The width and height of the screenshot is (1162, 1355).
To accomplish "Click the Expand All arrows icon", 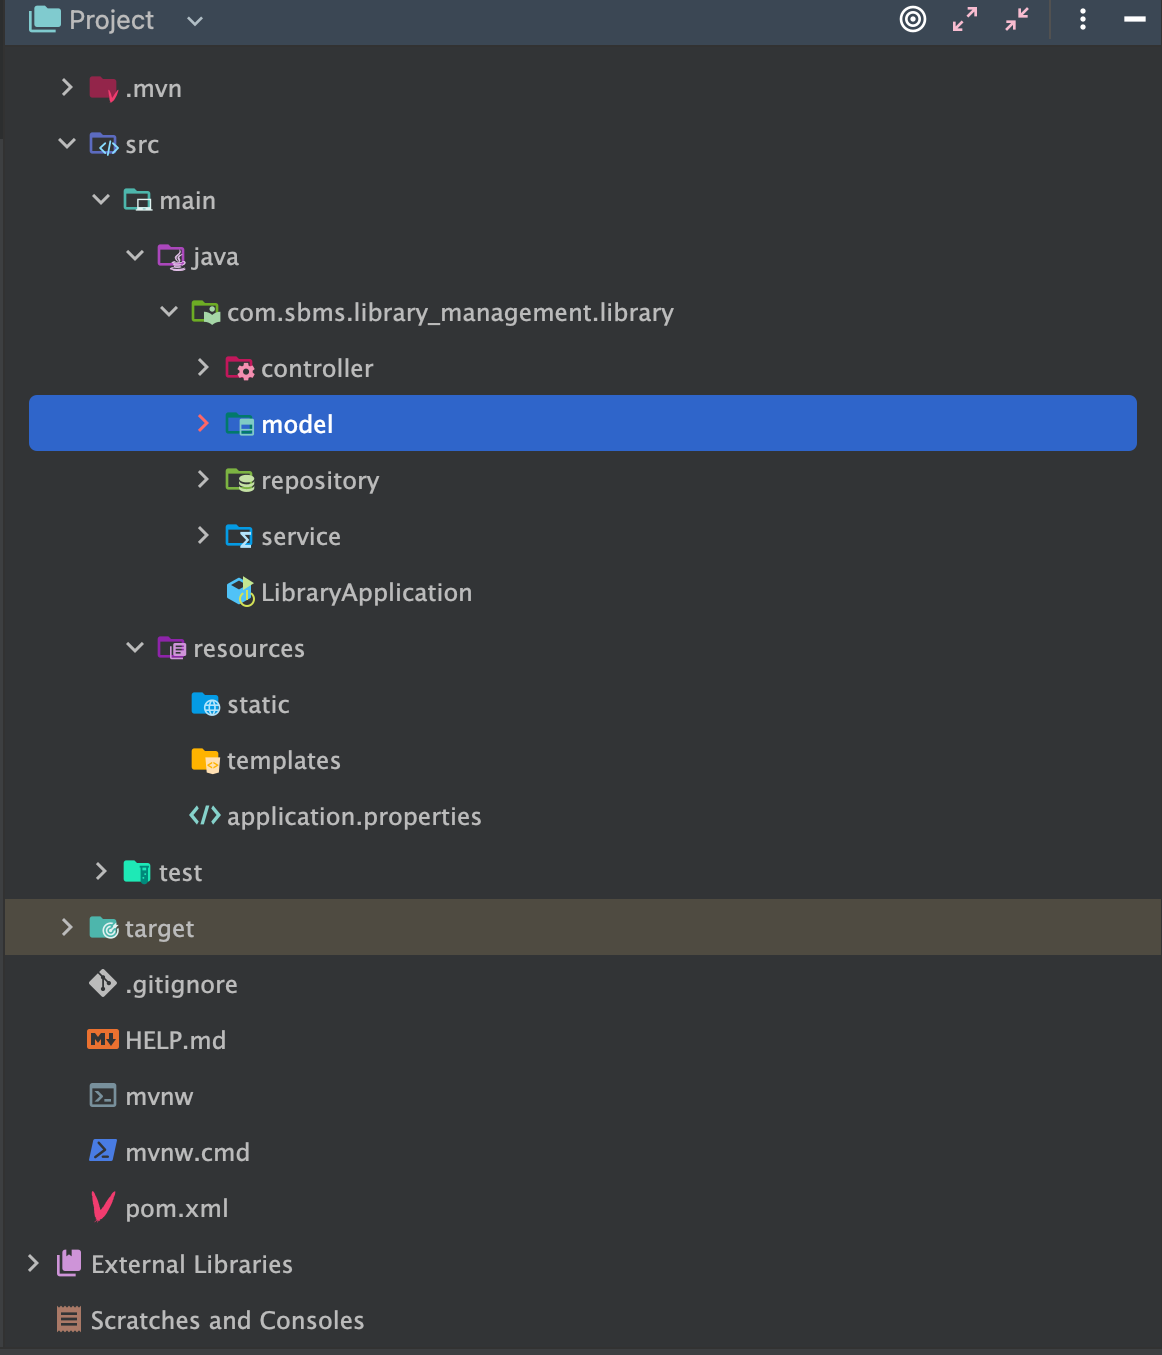I will [965, 19].
